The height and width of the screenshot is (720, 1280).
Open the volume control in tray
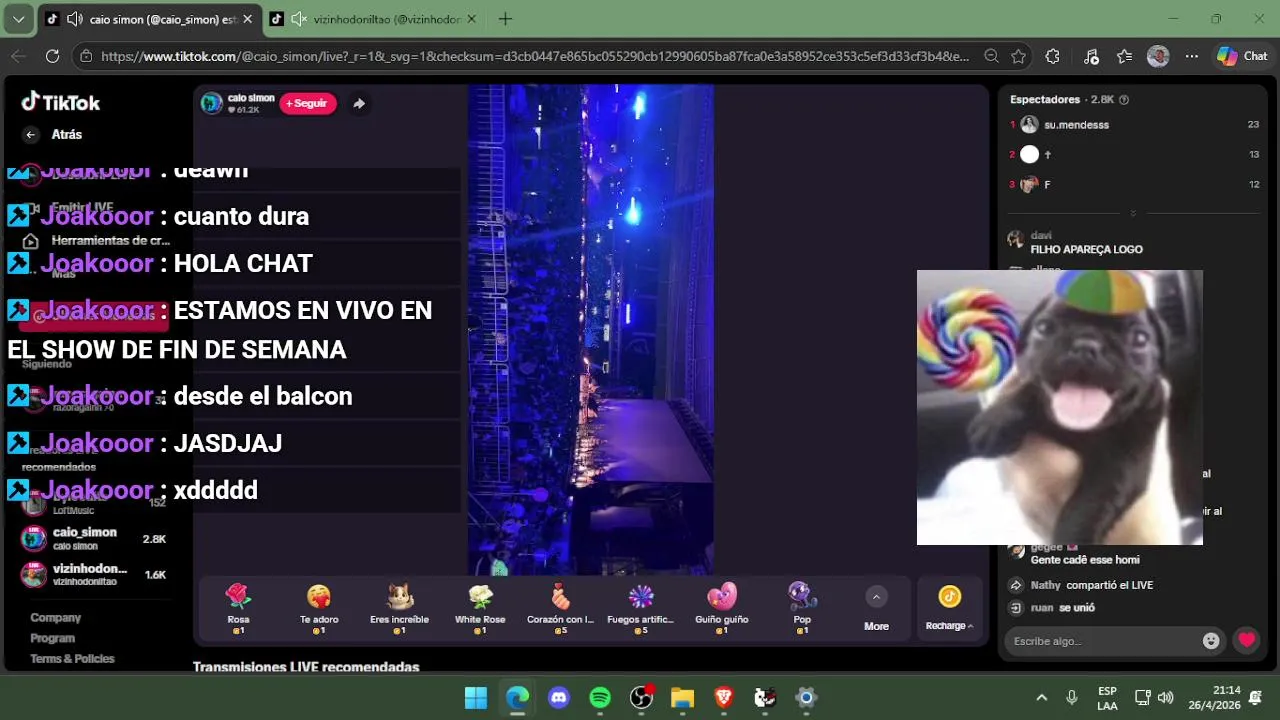pos(1166,698)
